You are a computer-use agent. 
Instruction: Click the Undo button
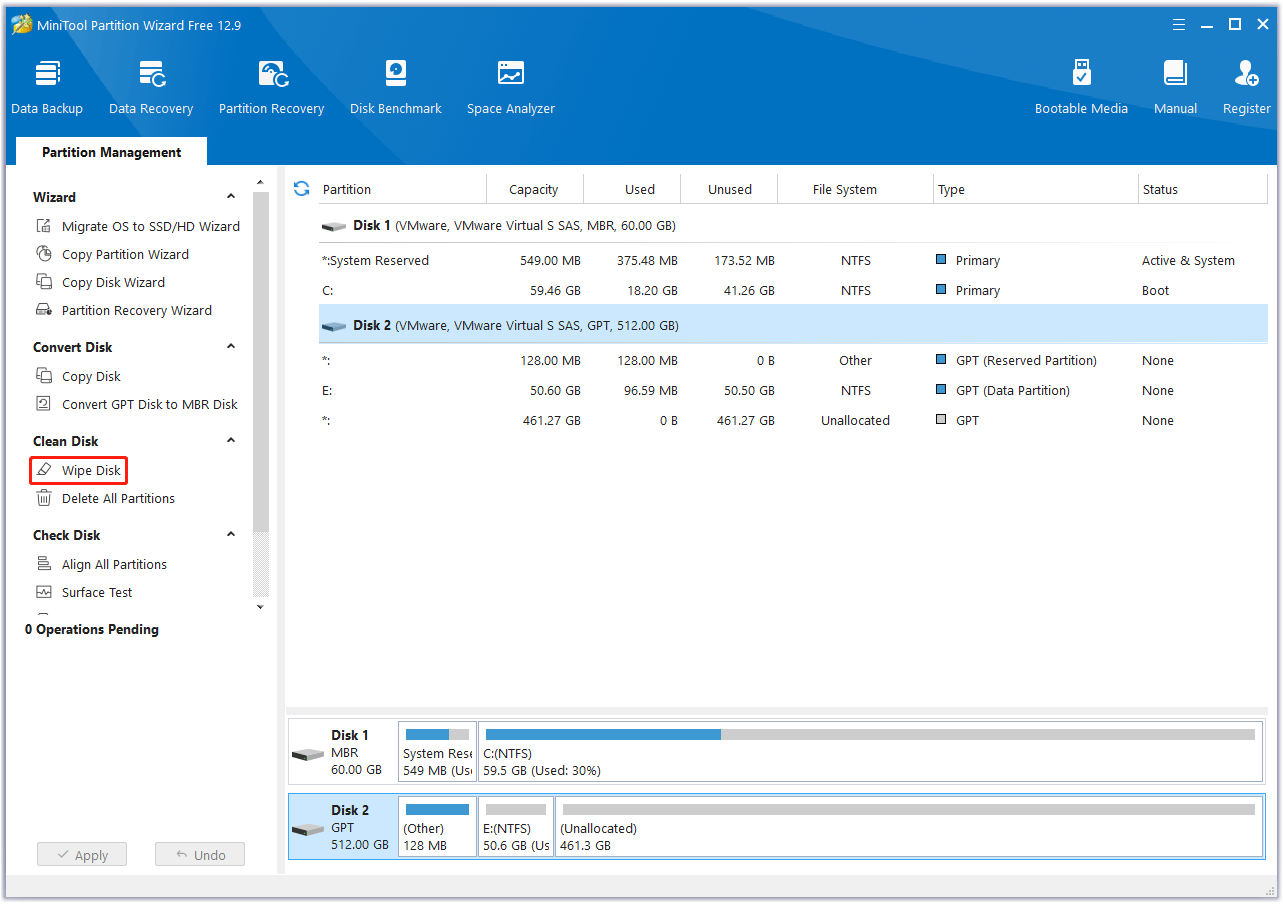coord(199,854)
